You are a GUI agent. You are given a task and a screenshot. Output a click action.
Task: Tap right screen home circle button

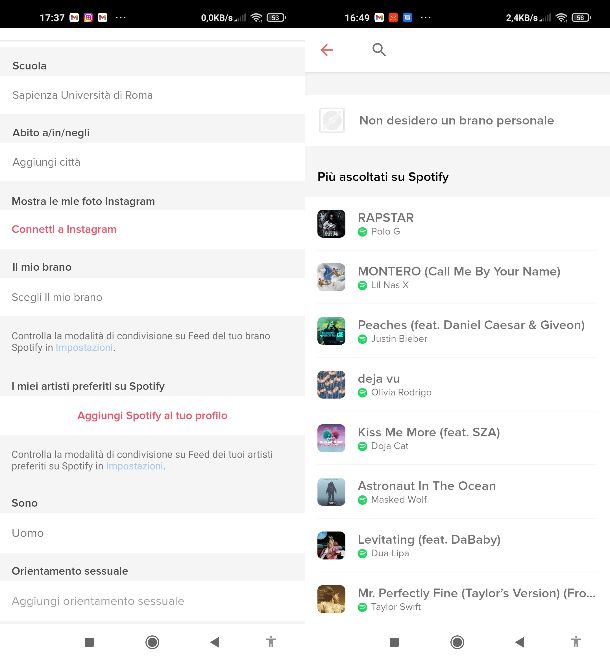pos(457,642)
